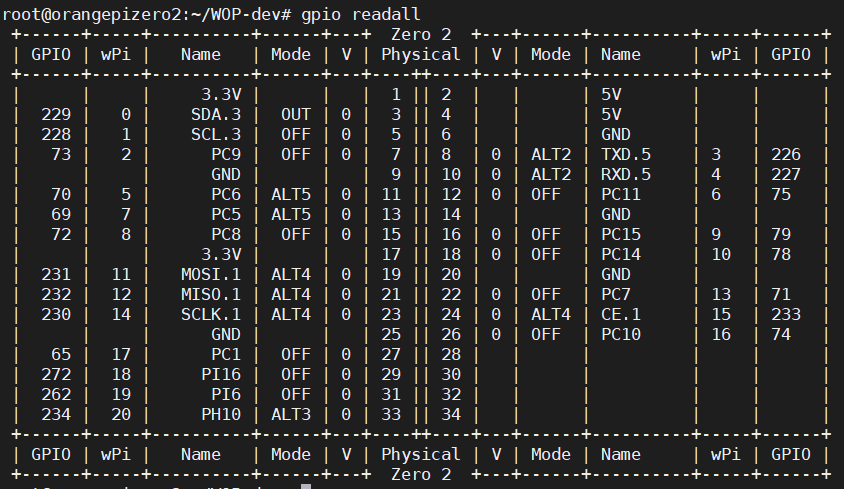Click the top 'Physical' column header
Image resolution: width=844 pixels, height=489 pixels.
421,54
